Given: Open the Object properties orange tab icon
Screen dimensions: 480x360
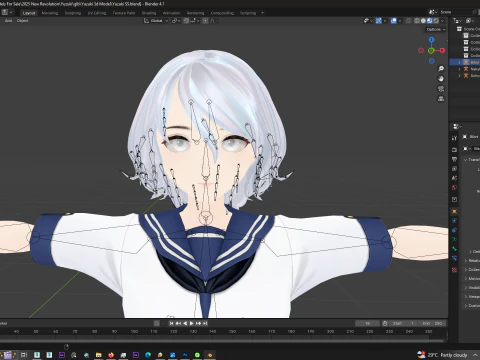Looking at the screenshot, I should (x=454, y=211).
